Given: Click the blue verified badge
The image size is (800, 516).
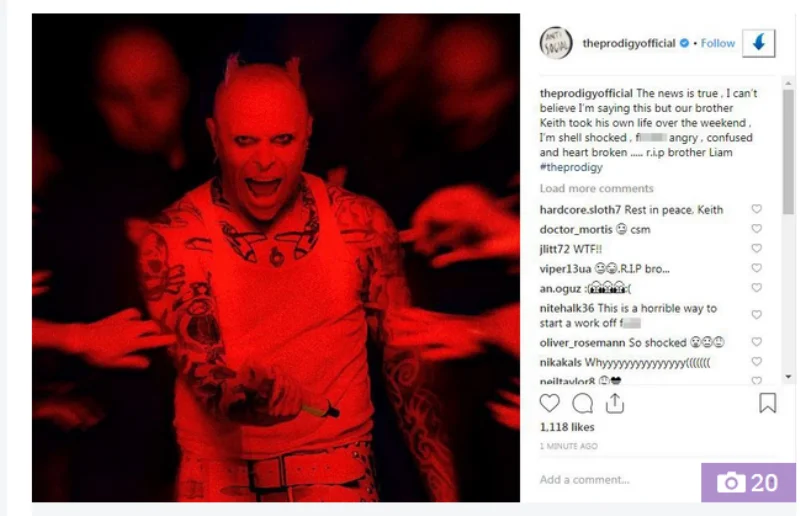Looking at the screenshot, I should 685,43.
